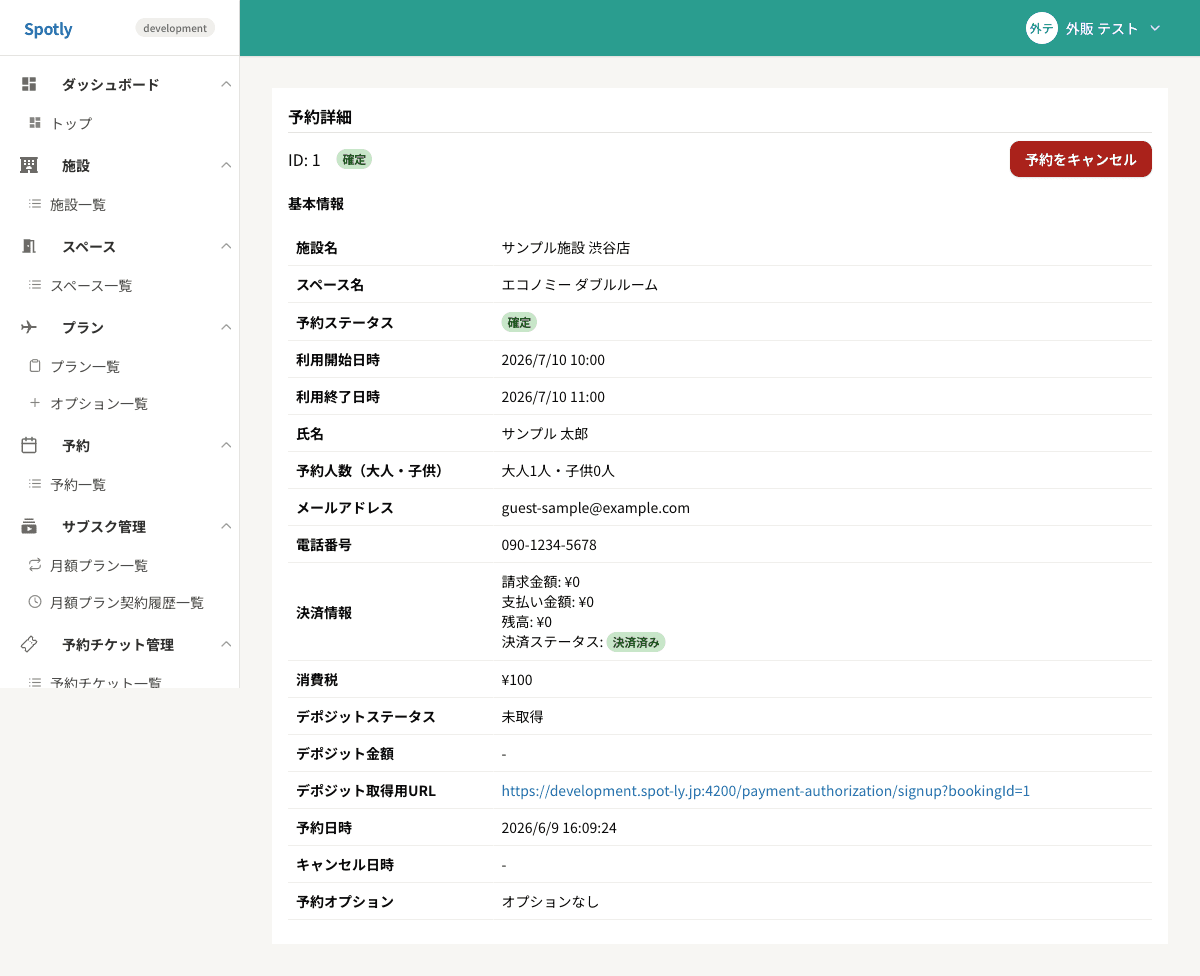Click the repeat icon beside 月額プラン一覧
The image size is (1200, 976).
coord(35,565)
